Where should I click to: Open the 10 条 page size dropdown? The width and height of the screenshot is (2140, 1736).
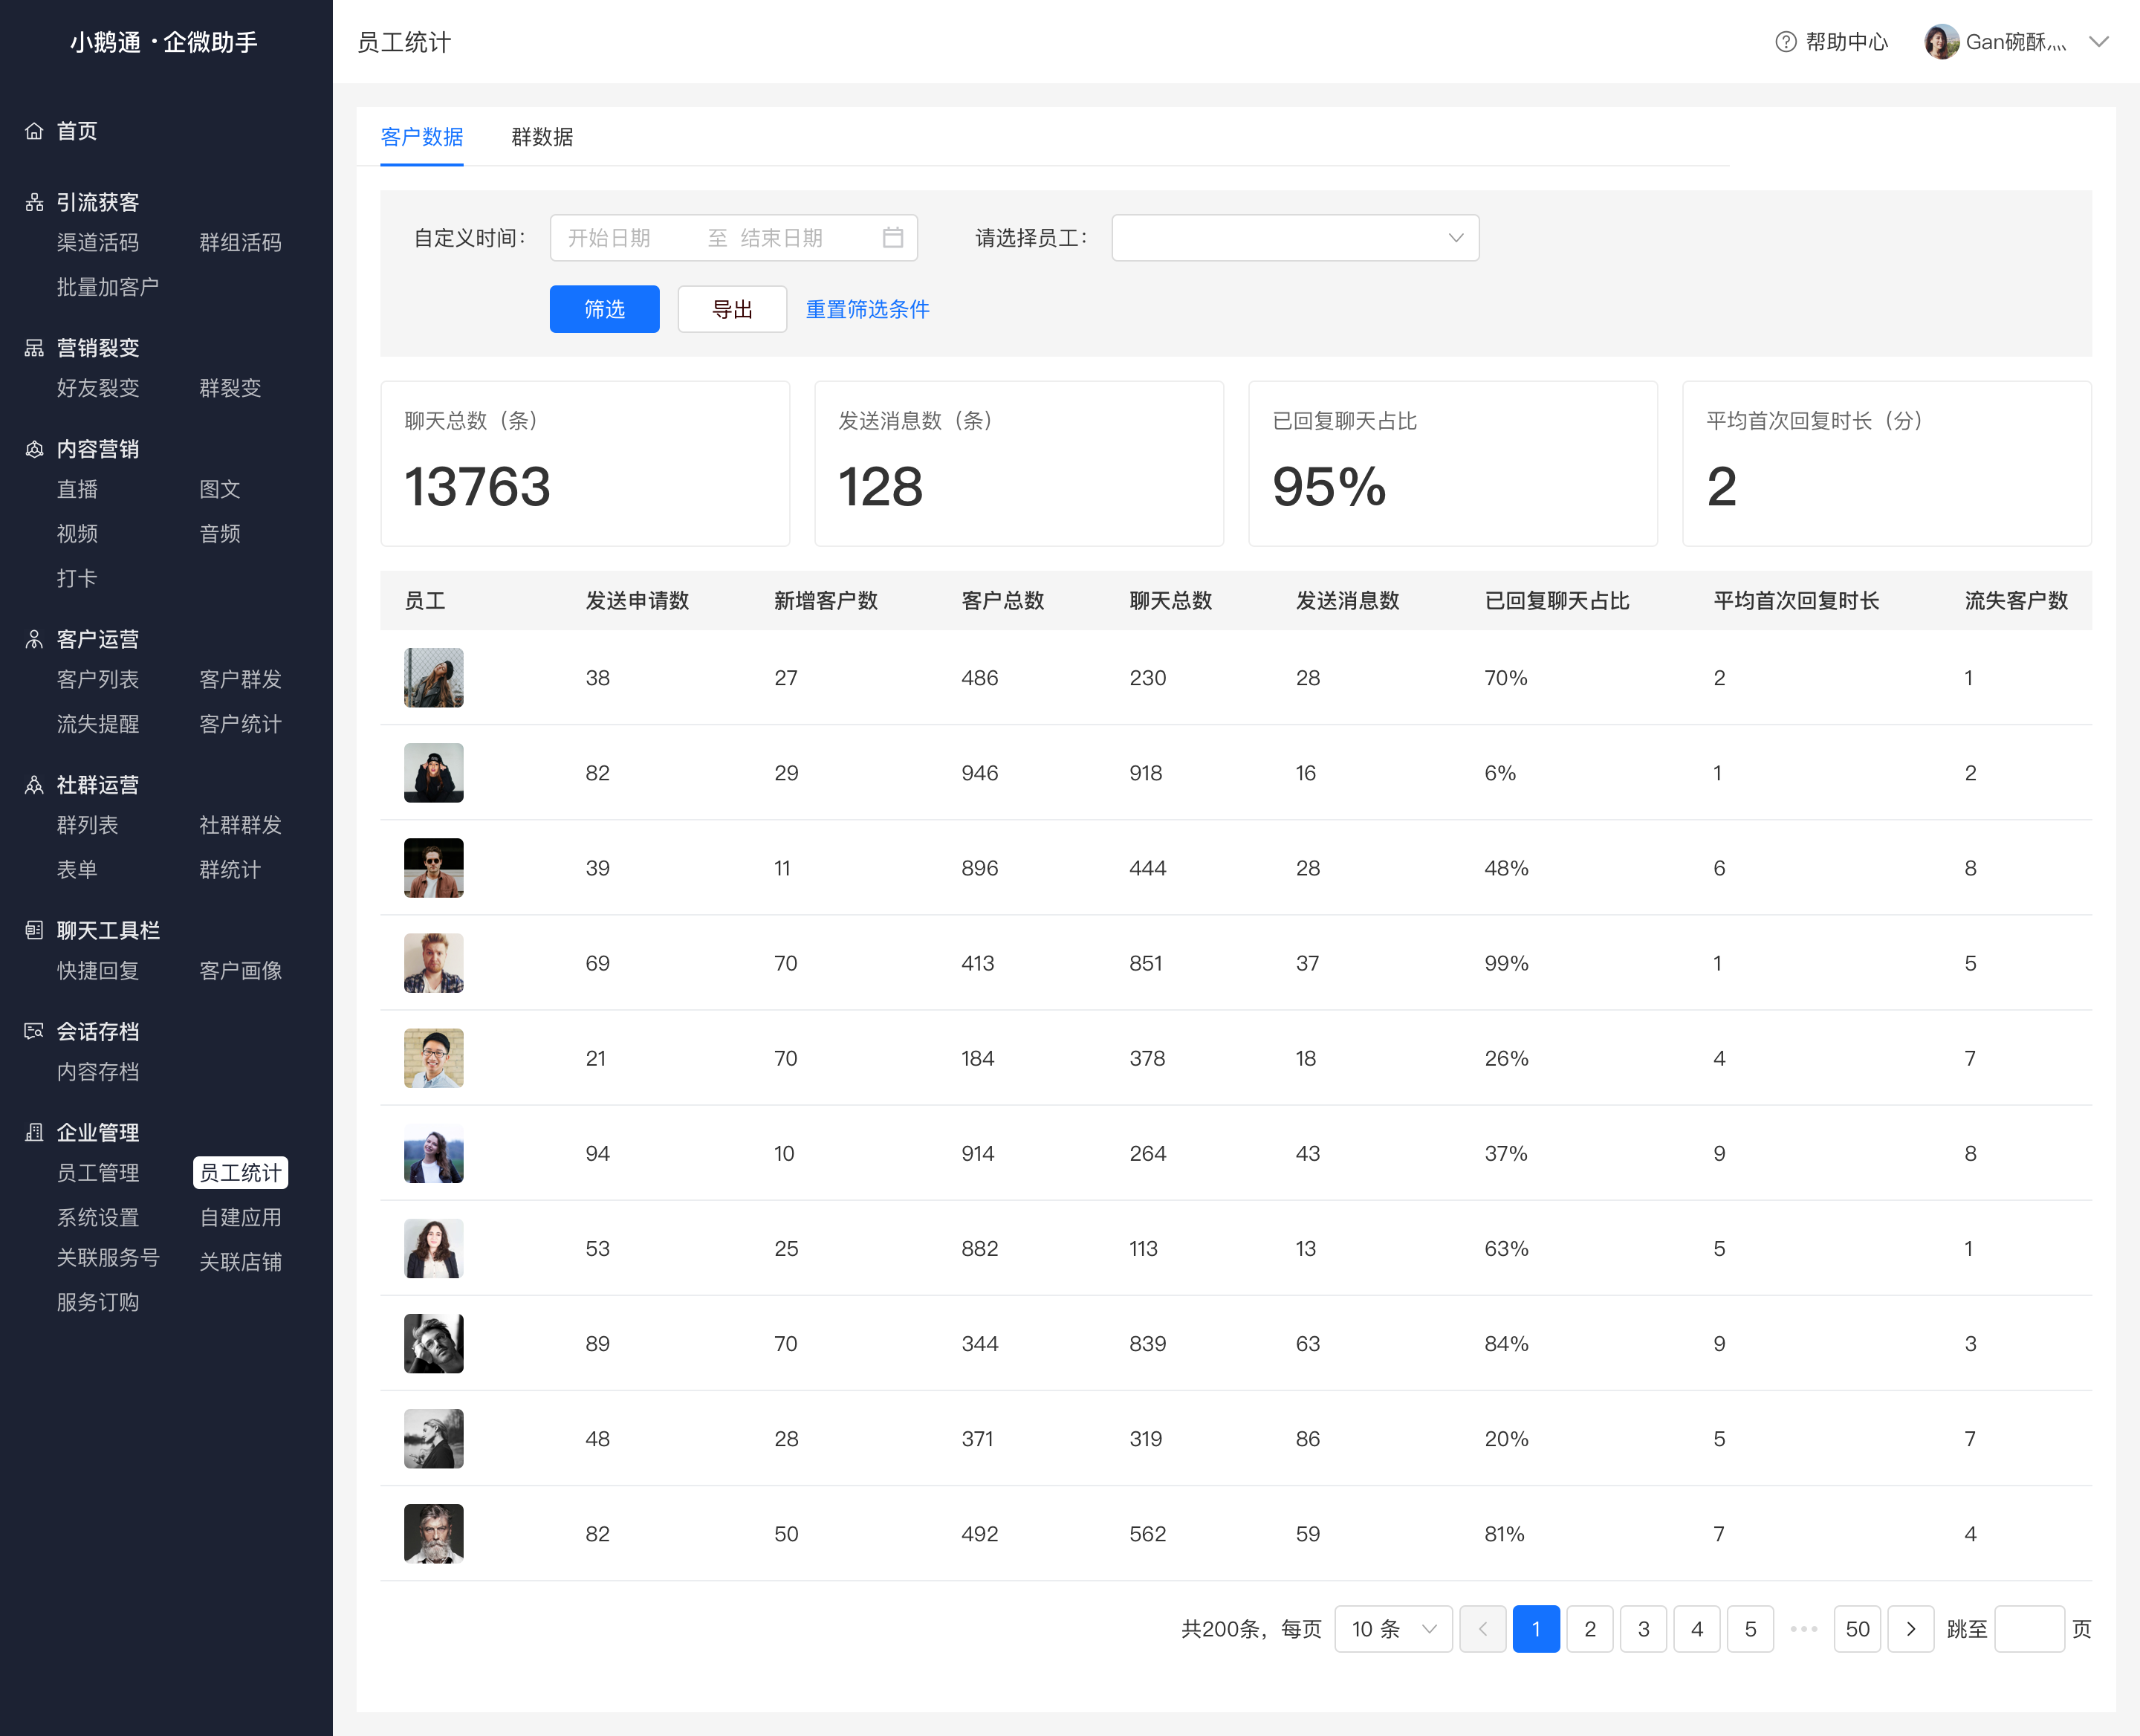click(1393, 1629)
